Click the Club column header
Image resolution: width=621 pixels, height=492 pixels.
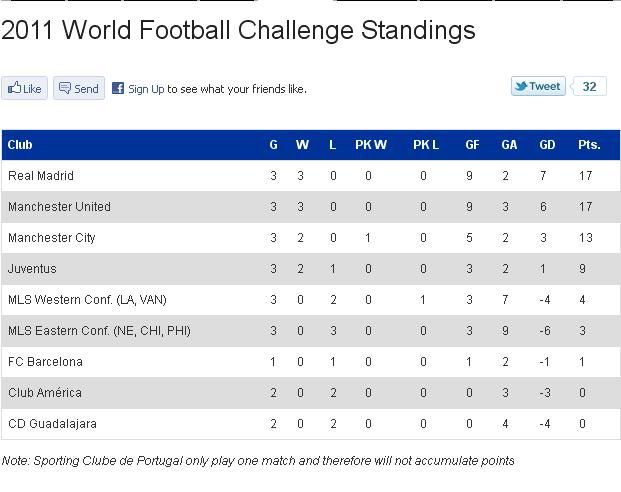(x=20, y=145)
